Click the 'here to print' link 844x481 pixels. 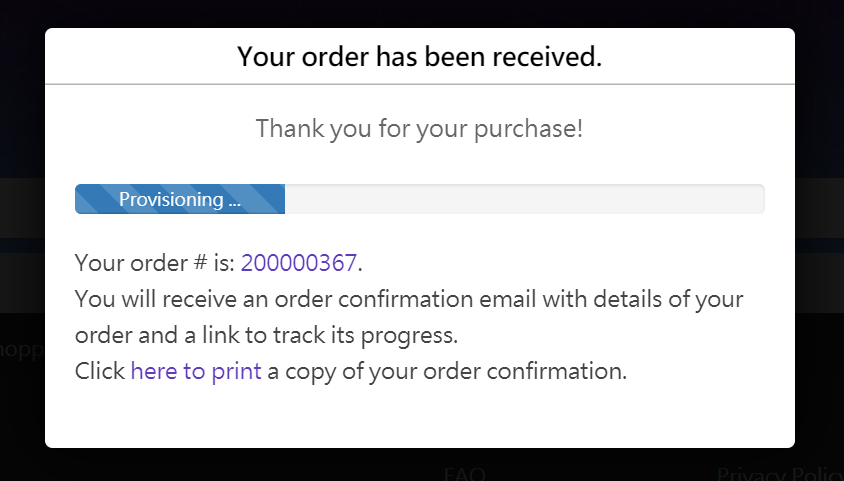(x=196, y=371)
